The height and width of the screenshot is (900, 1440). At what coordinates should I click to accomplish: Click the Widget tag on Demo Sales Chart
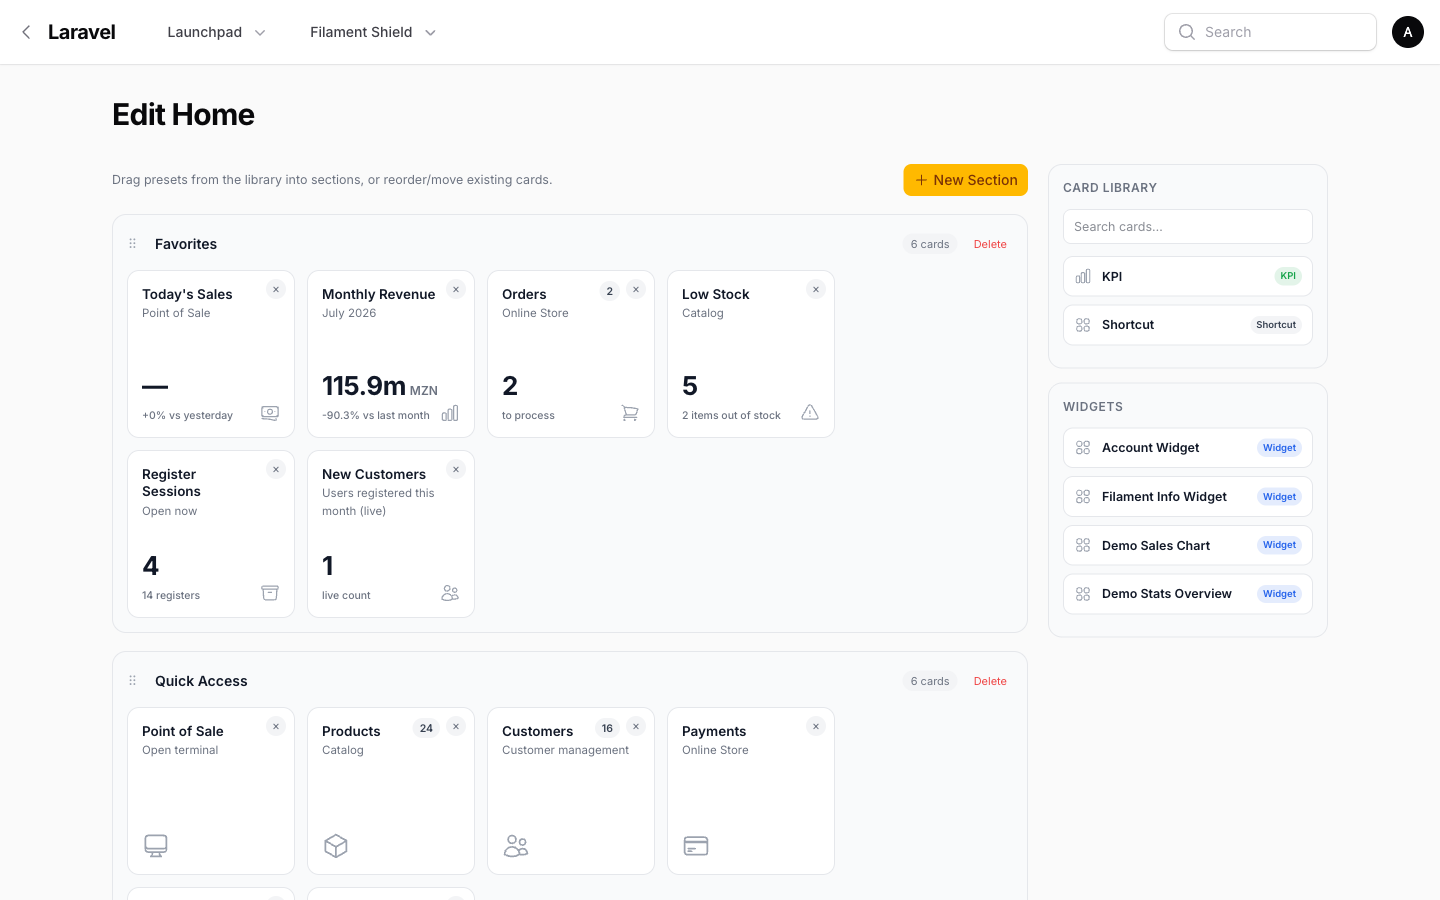click(1279, 545)
